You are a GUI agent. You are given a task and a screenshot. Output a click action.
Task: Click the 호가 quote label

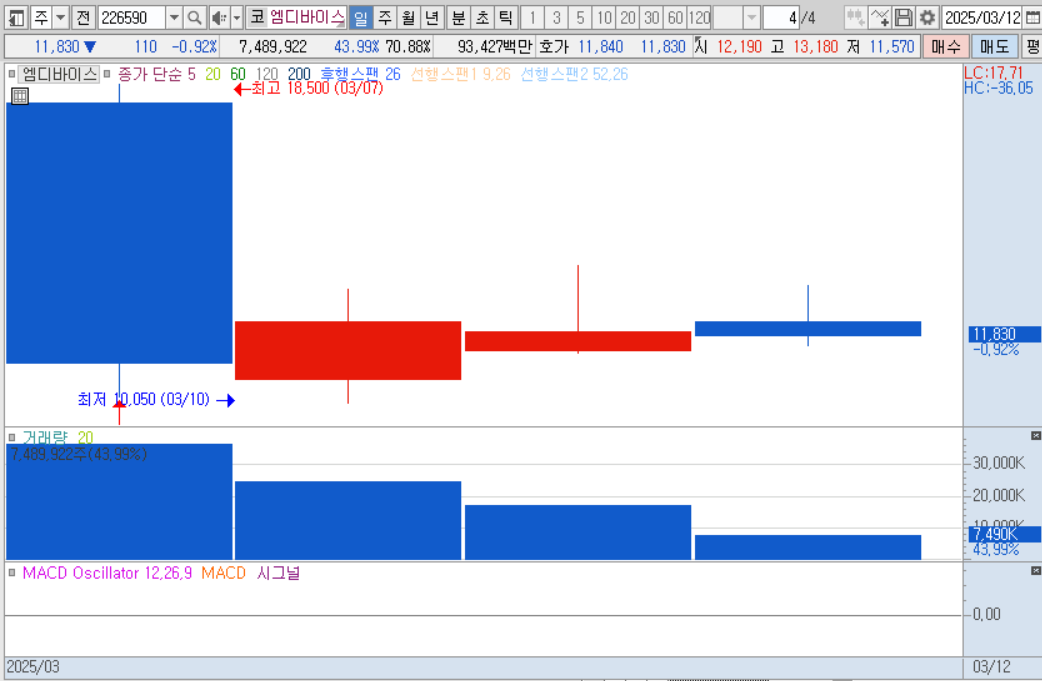click(553, 47)
